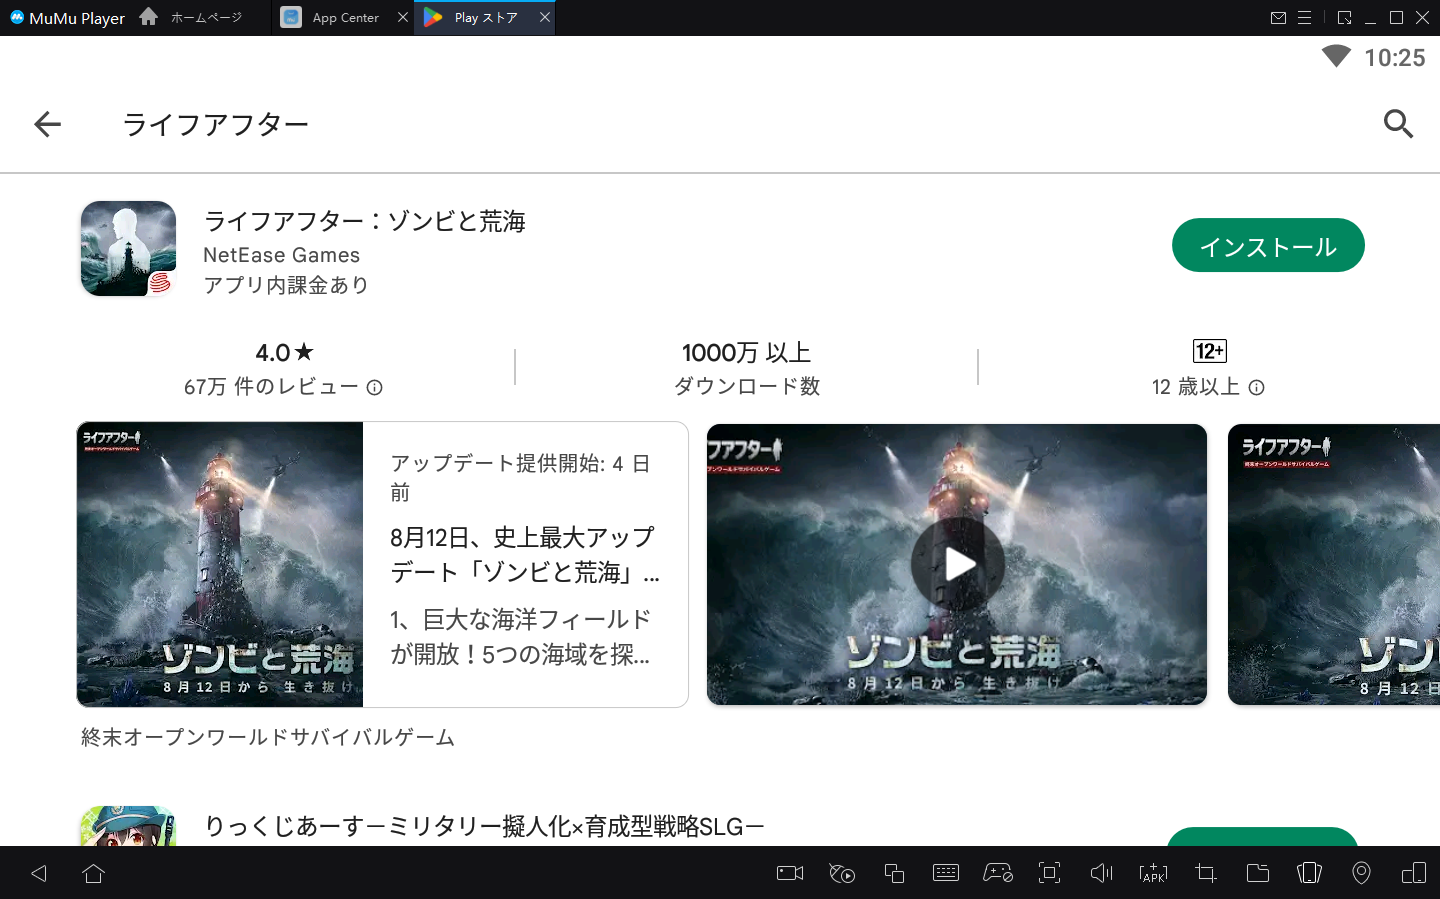Go back with the arrow beside ライフアフター

[47, 124]
